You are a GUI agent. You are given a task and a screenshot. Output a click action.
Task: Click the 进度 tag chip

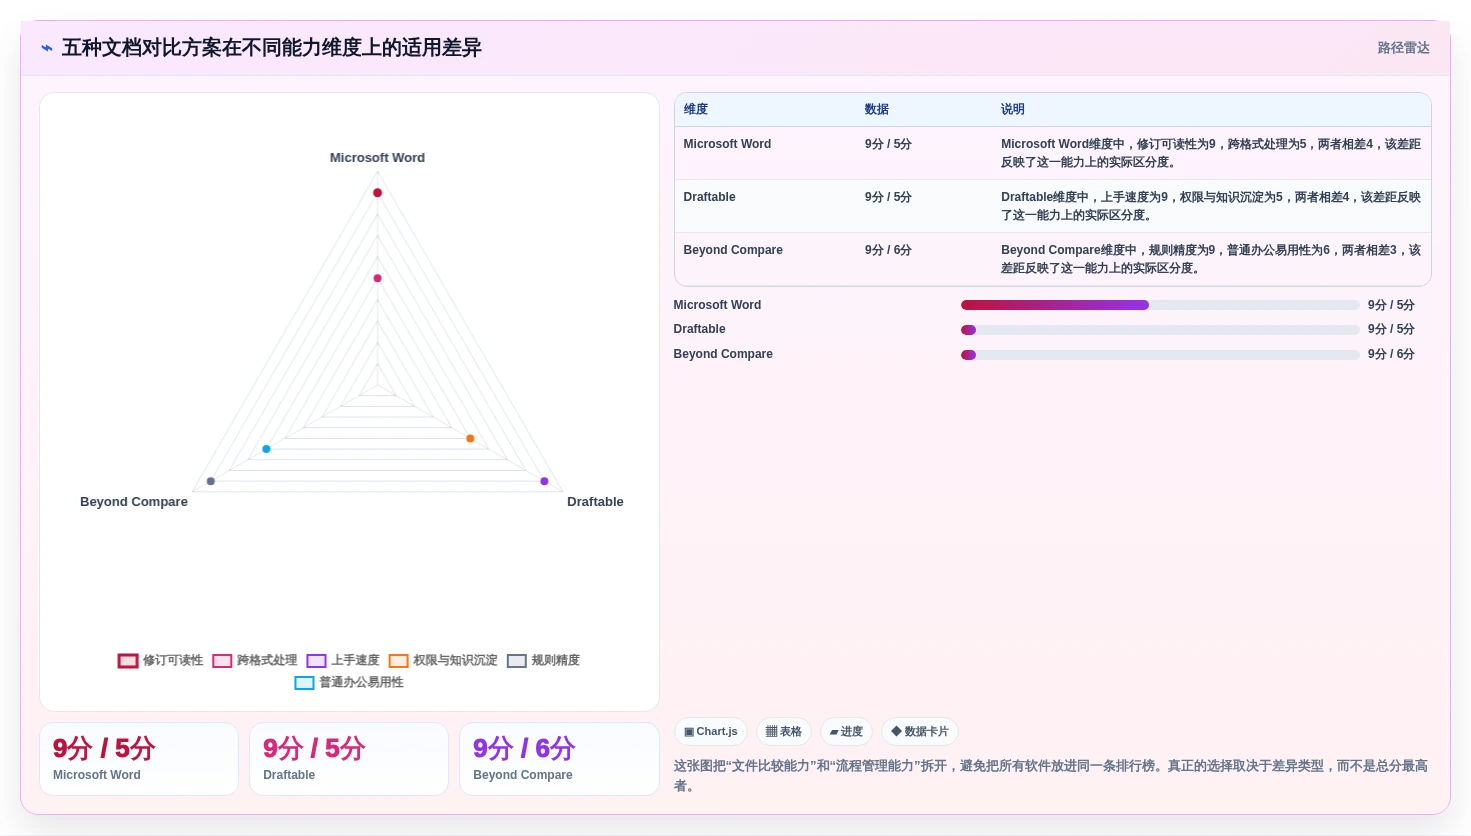click(x=846, y=732)
